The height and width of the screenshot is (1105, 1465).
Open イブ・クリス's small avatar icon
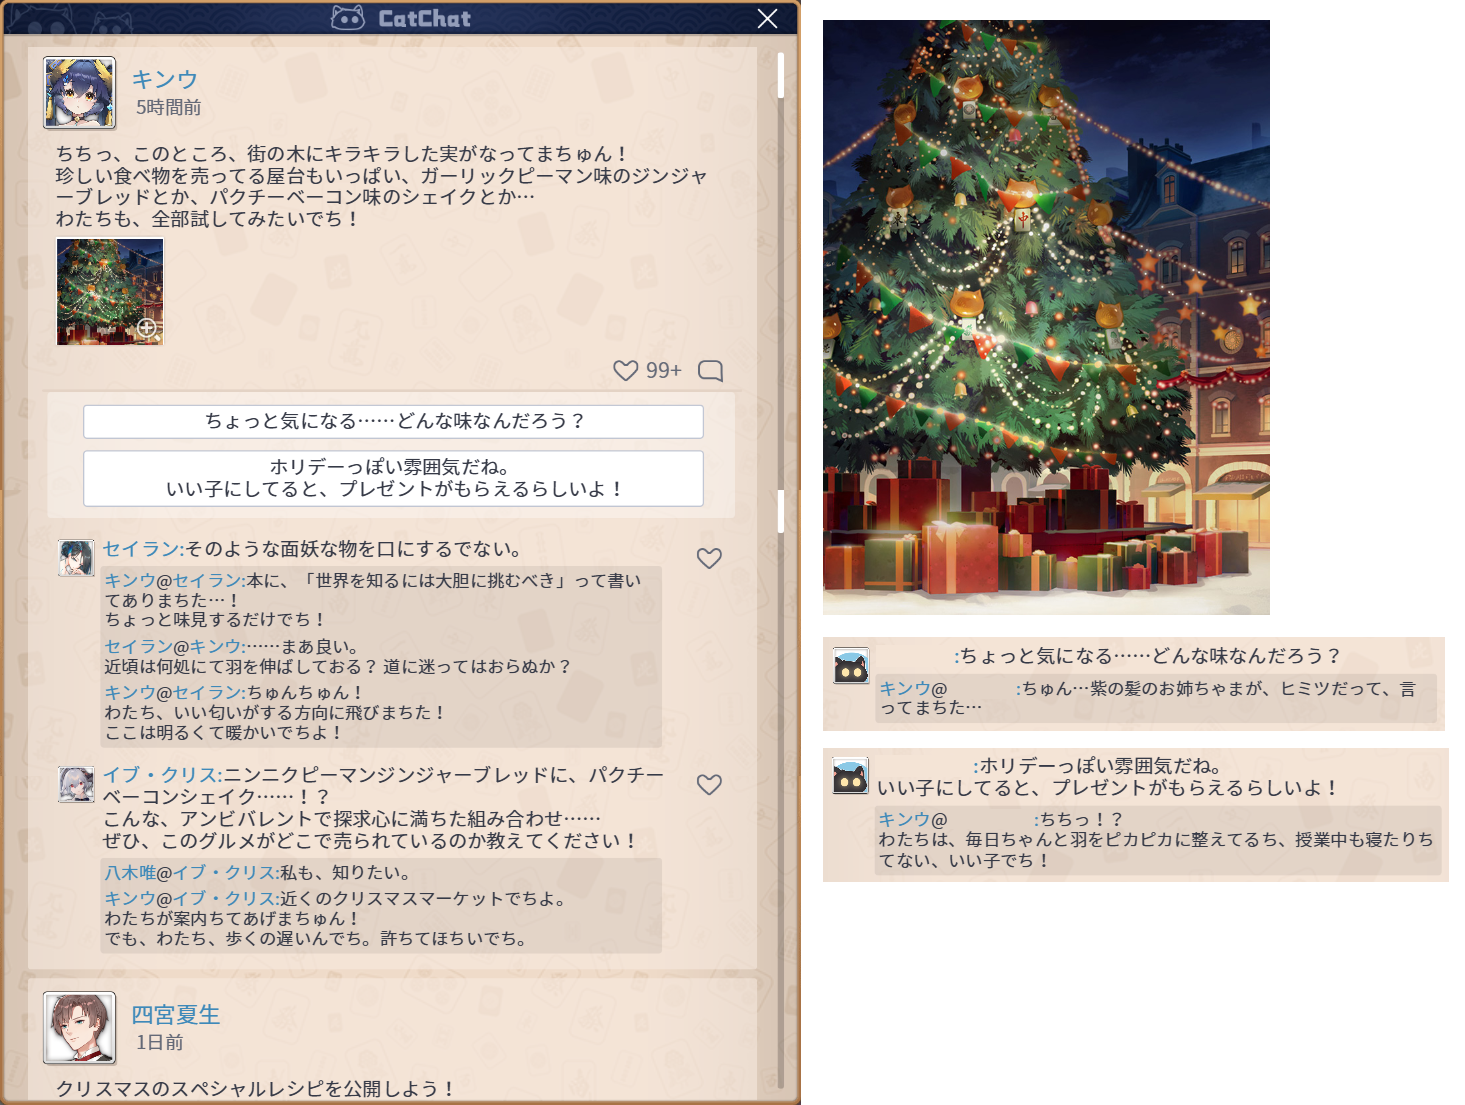[x=76, y=784]
